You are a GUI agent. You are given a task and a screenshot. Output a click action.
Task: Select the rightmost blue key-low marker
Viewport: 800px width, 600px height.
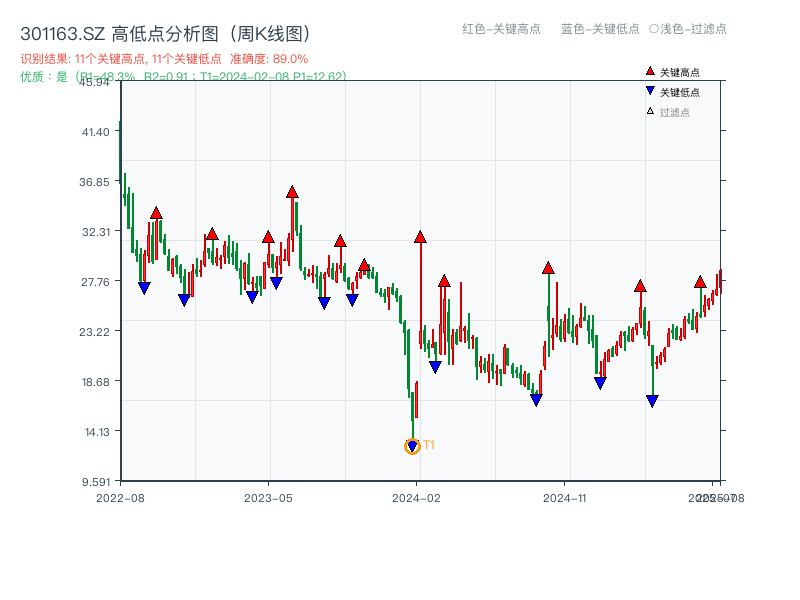(x=652, y=401)
